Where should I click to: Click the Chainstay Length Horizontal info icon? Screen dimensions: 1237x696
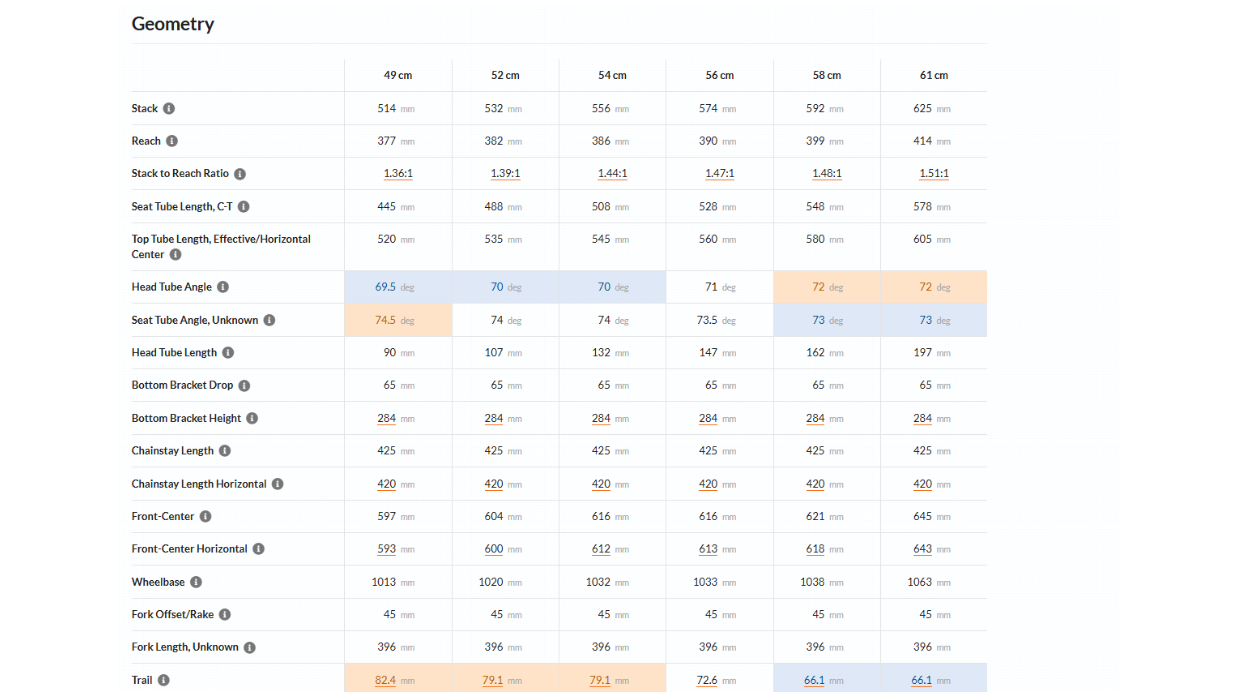pyautogui.click(x=278, y=484)
